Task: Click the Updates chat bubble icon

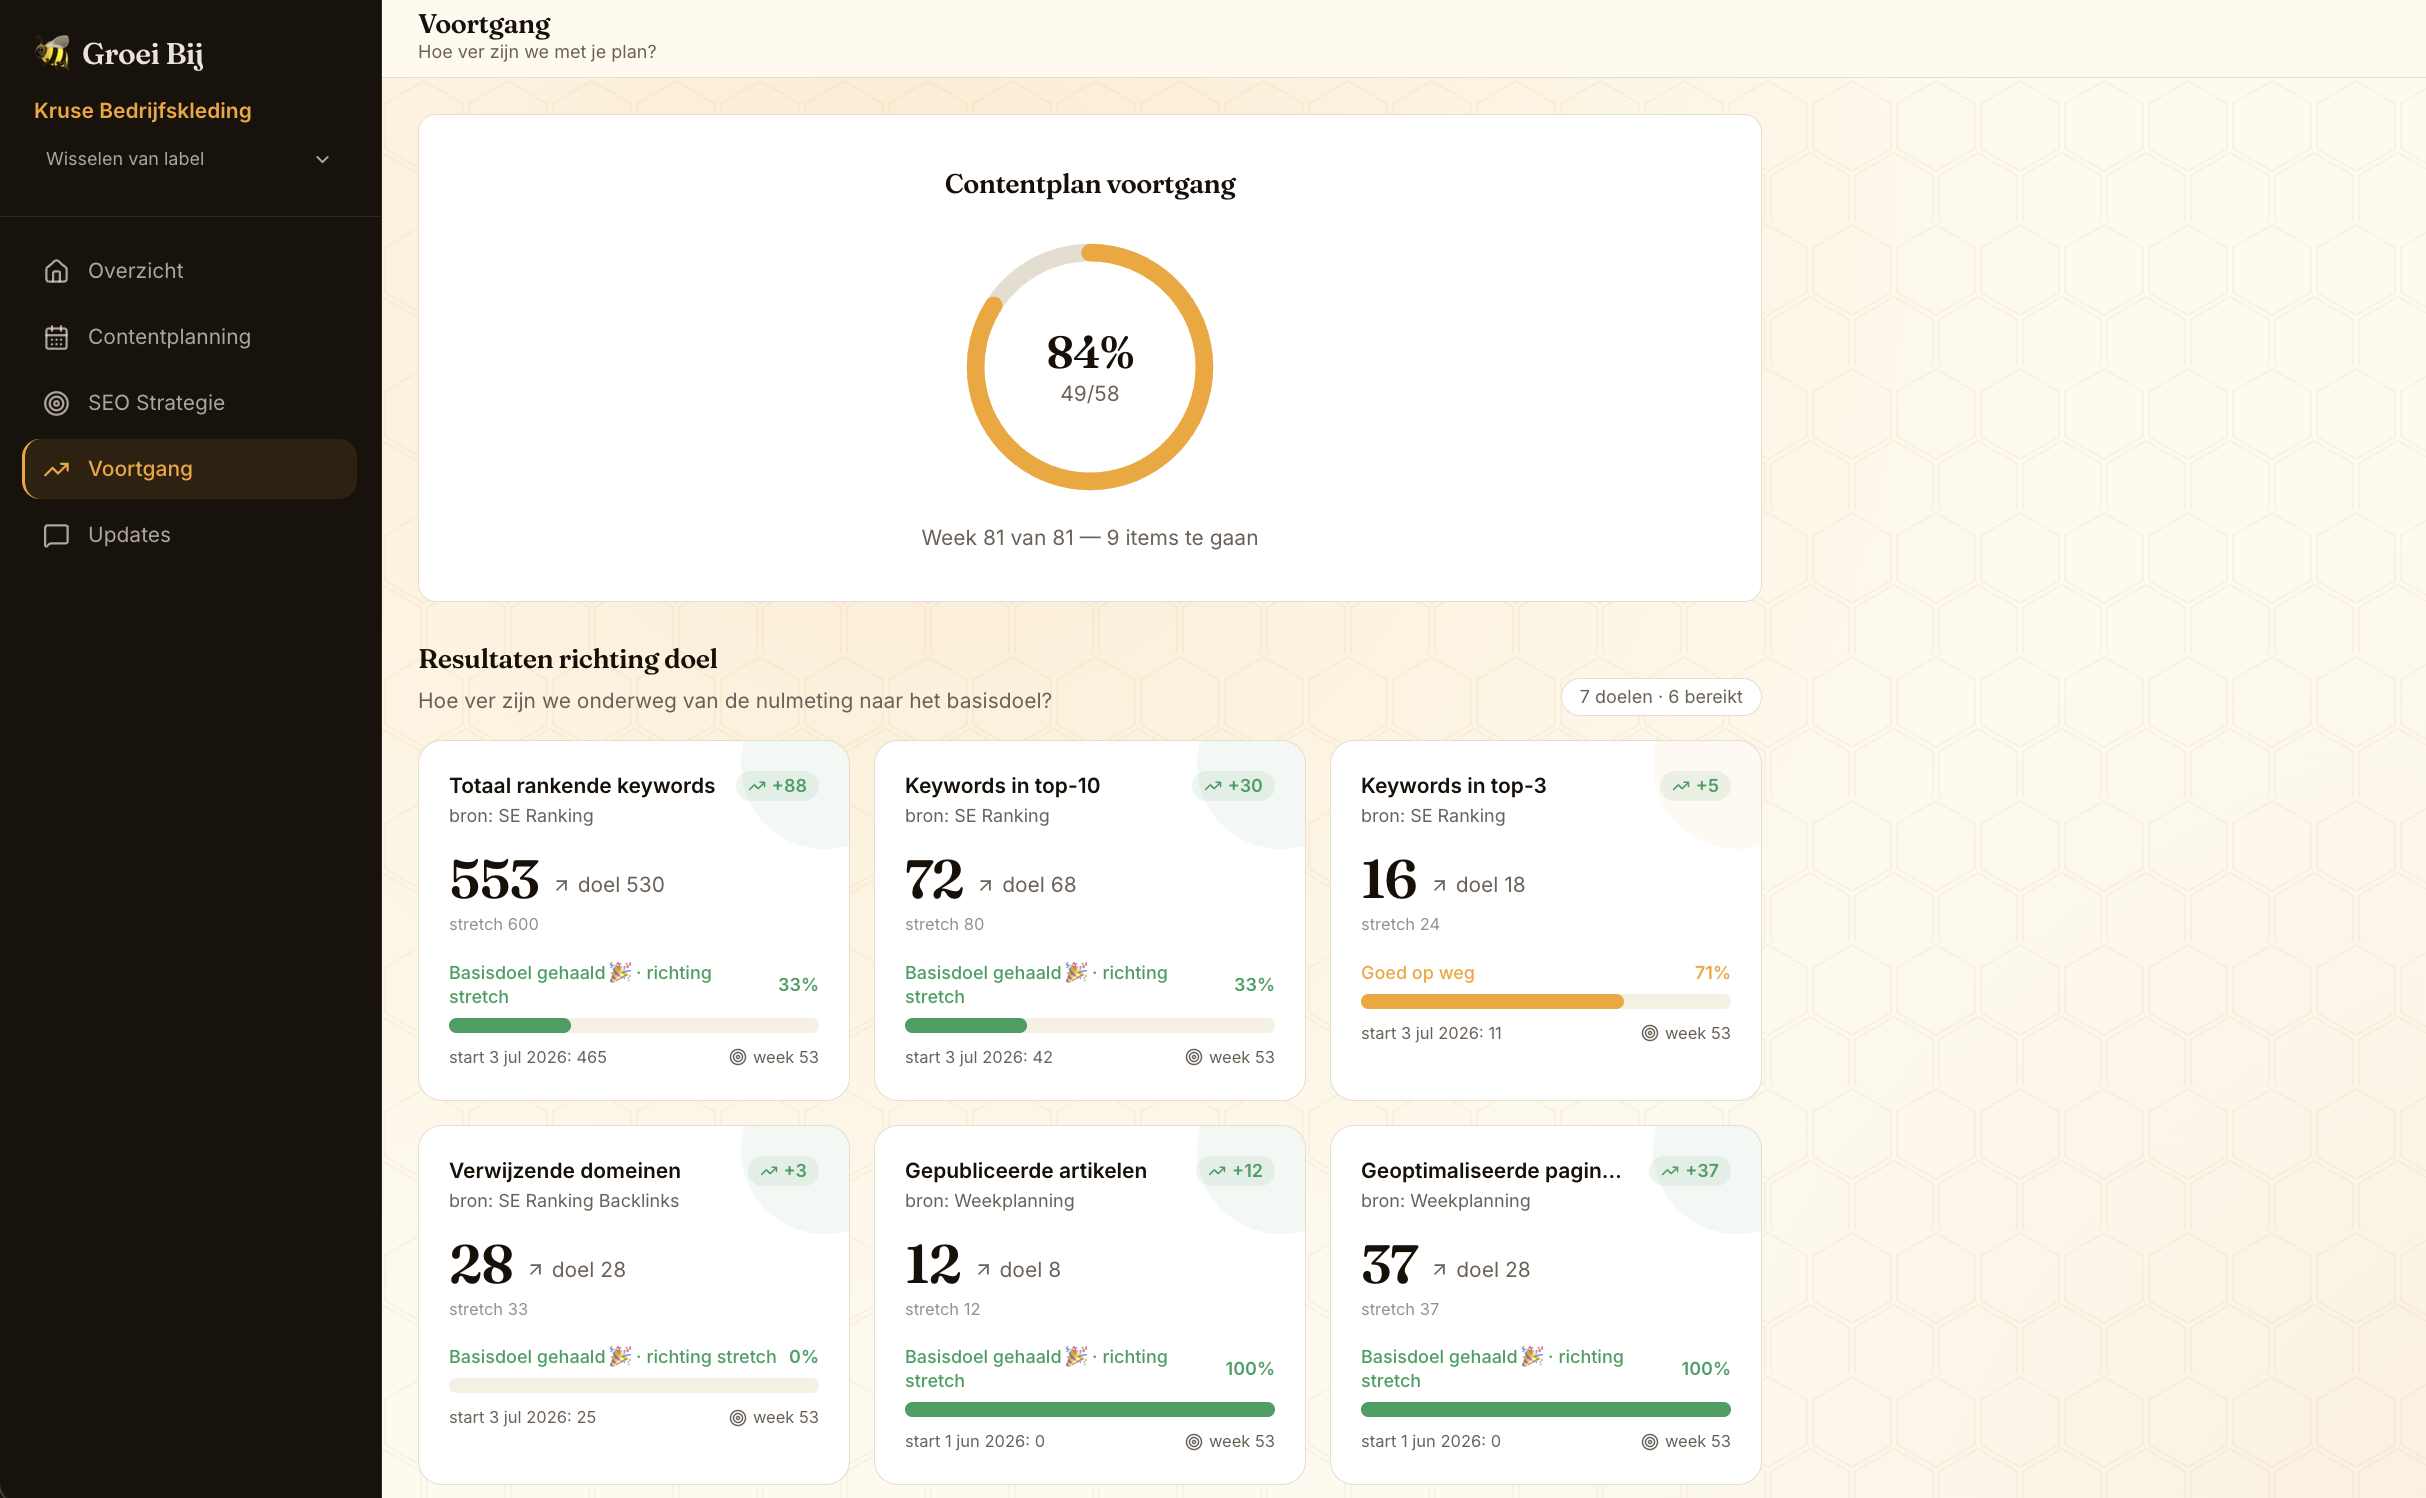Action: click(x=57, y=535)
